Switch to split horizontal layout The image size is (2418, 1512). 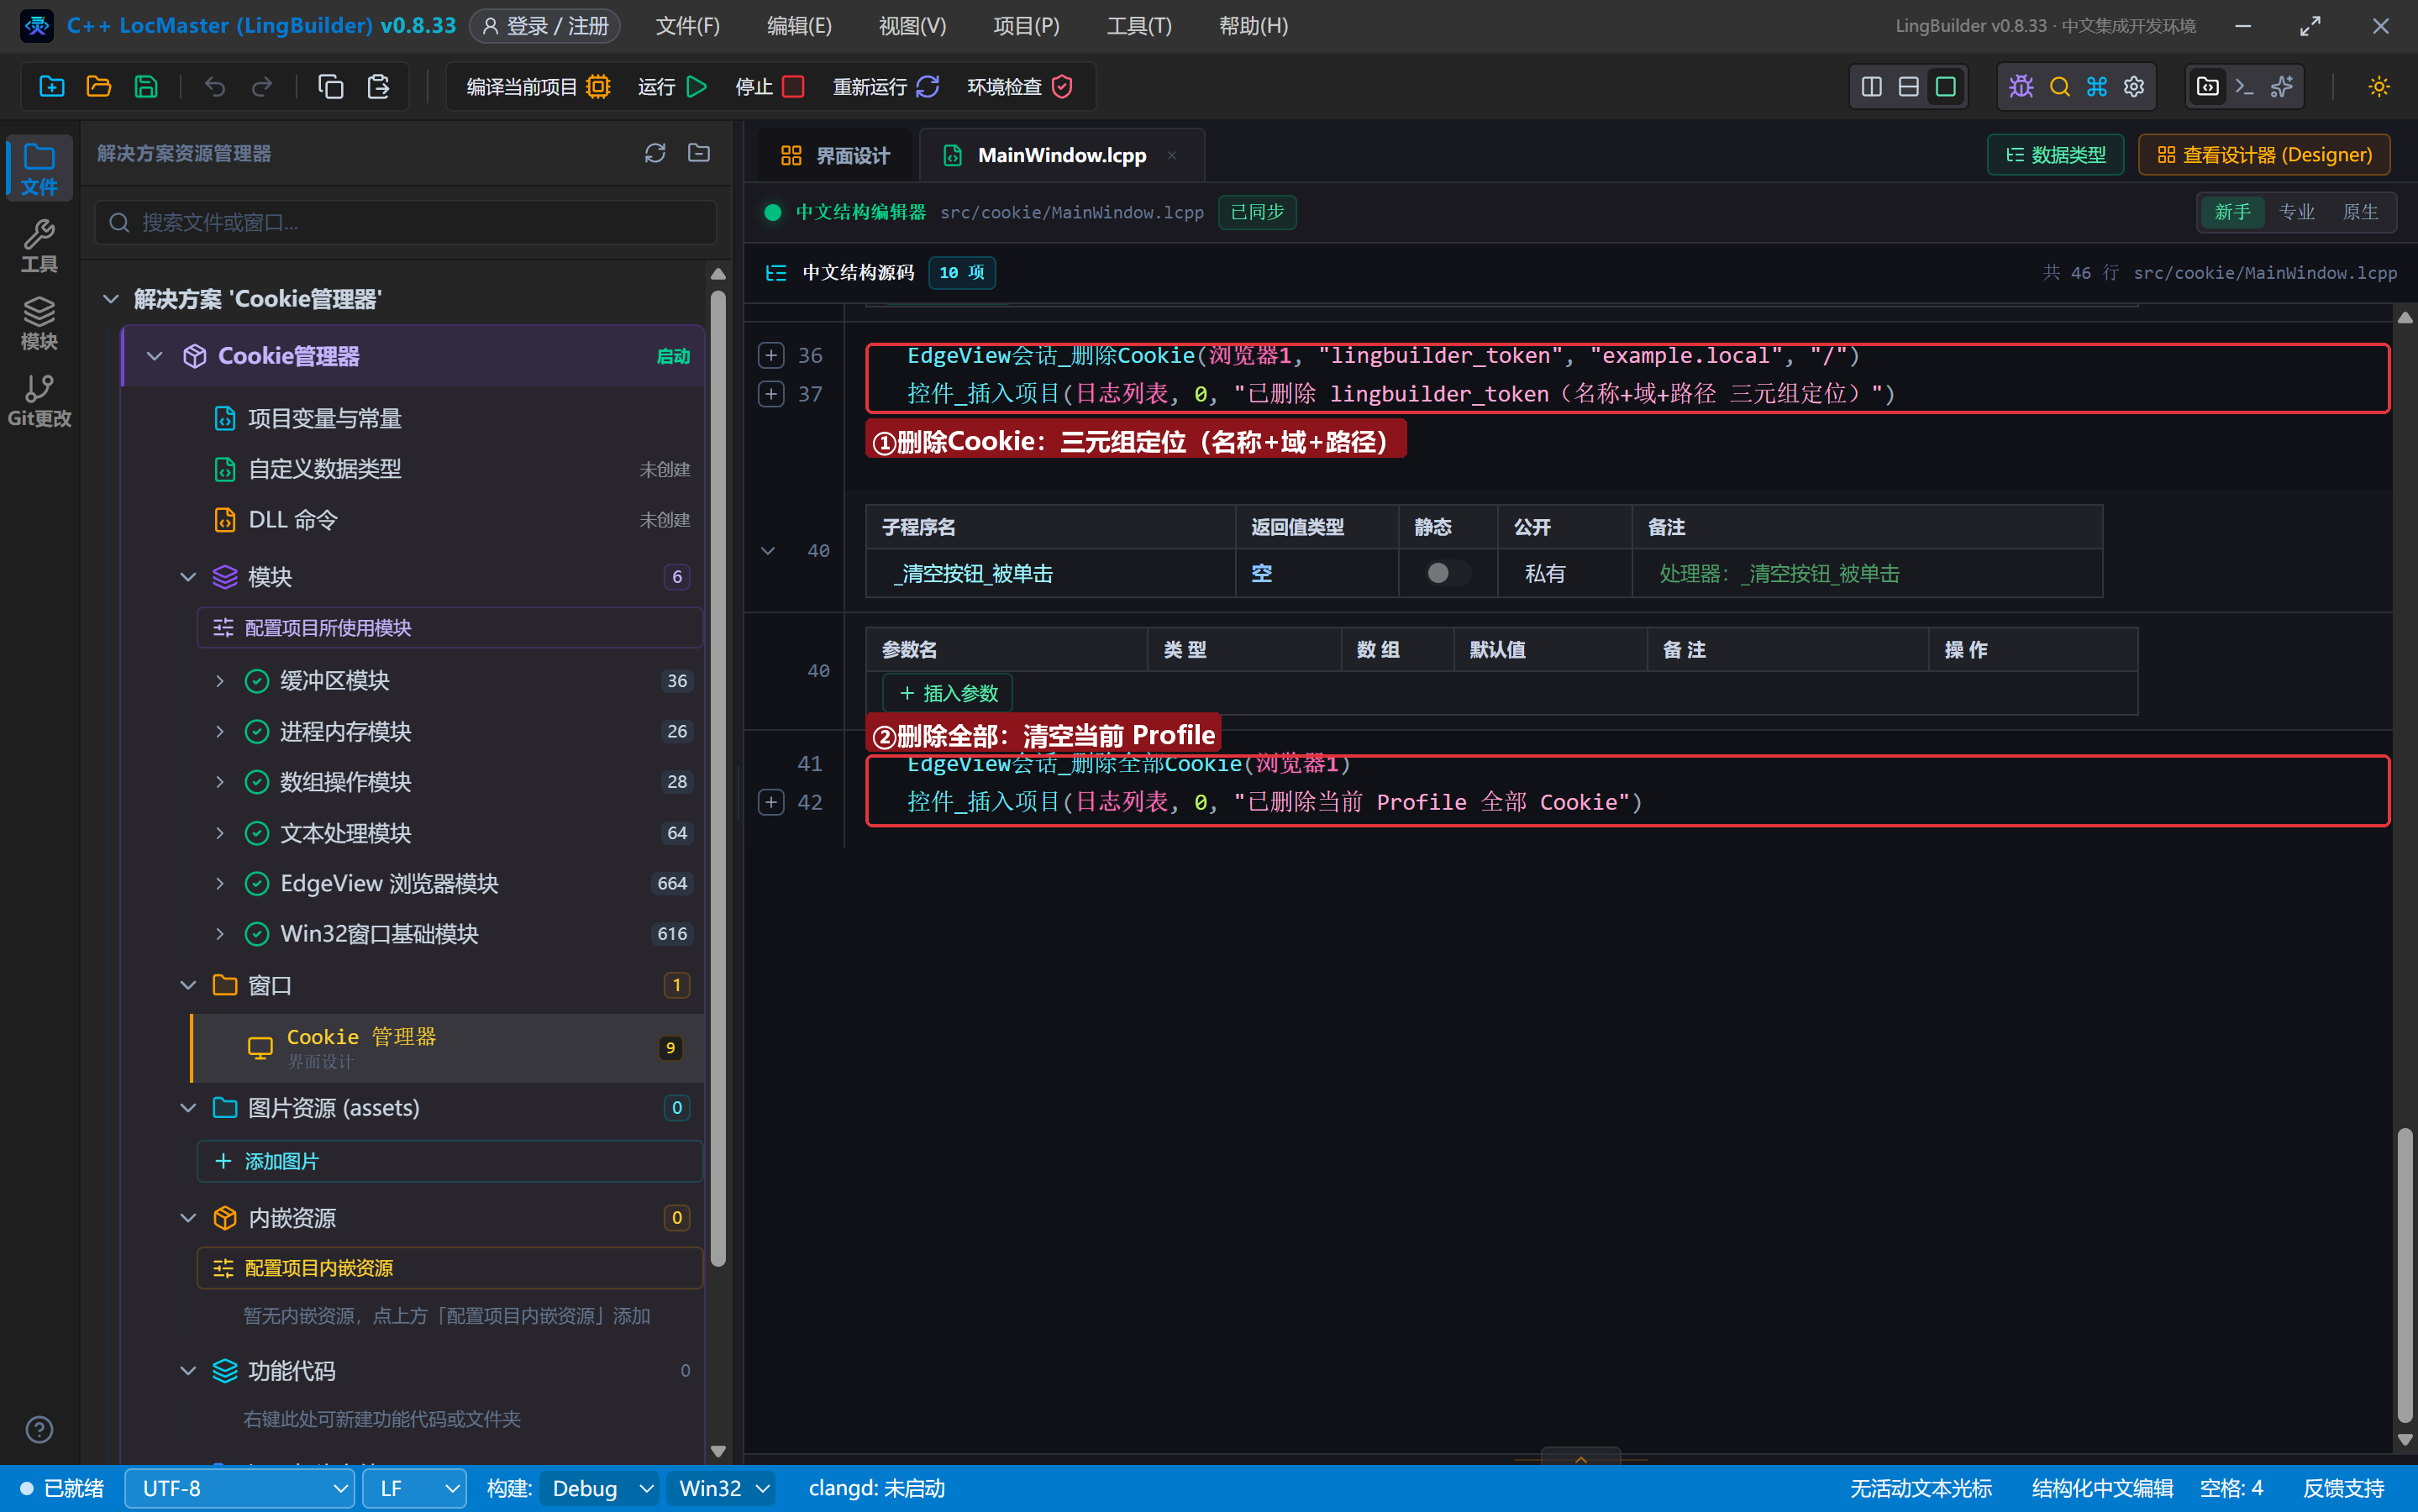click(1909, 87)
